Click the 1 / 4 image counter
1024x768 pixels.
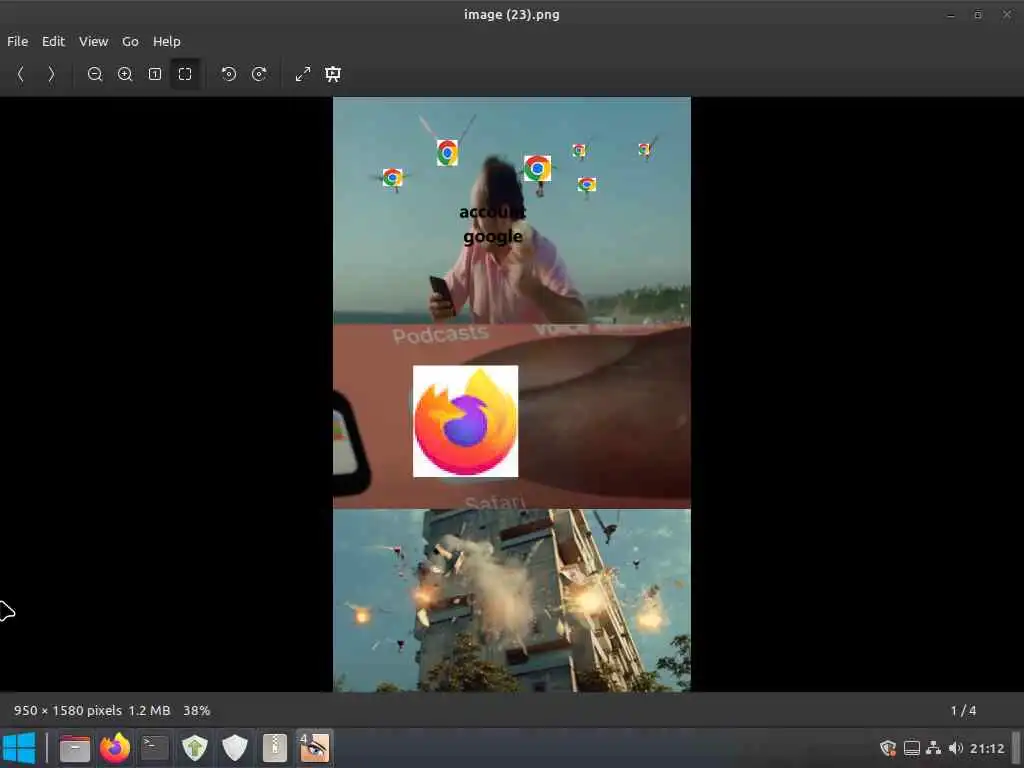[x=963, y=711]
